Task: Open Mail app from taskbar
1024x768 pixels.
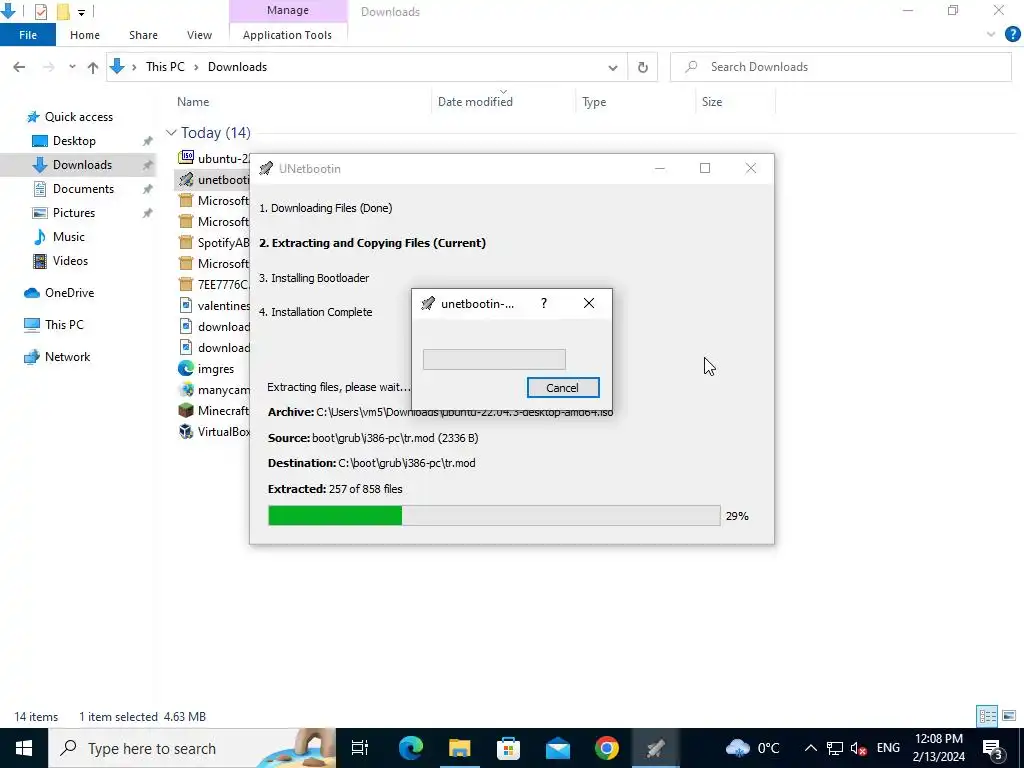Action: 558,748
